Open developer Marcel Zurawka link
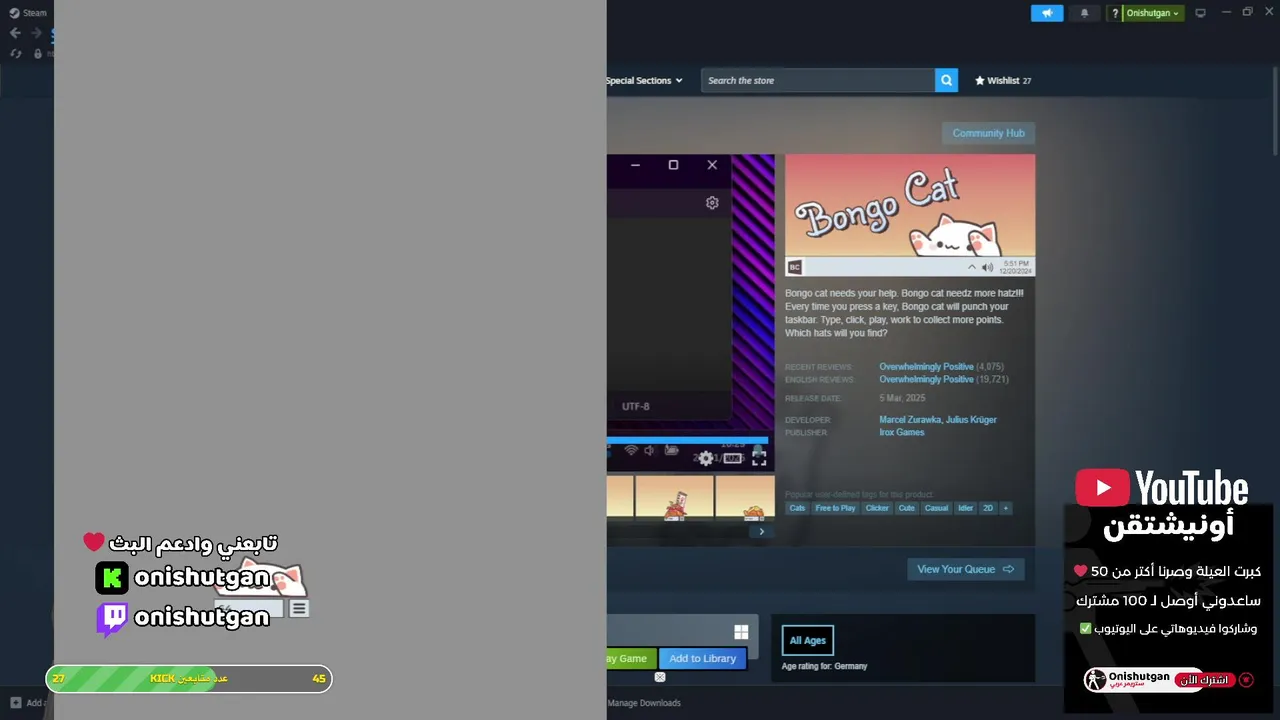The image size is (1280, 720). 910,420
